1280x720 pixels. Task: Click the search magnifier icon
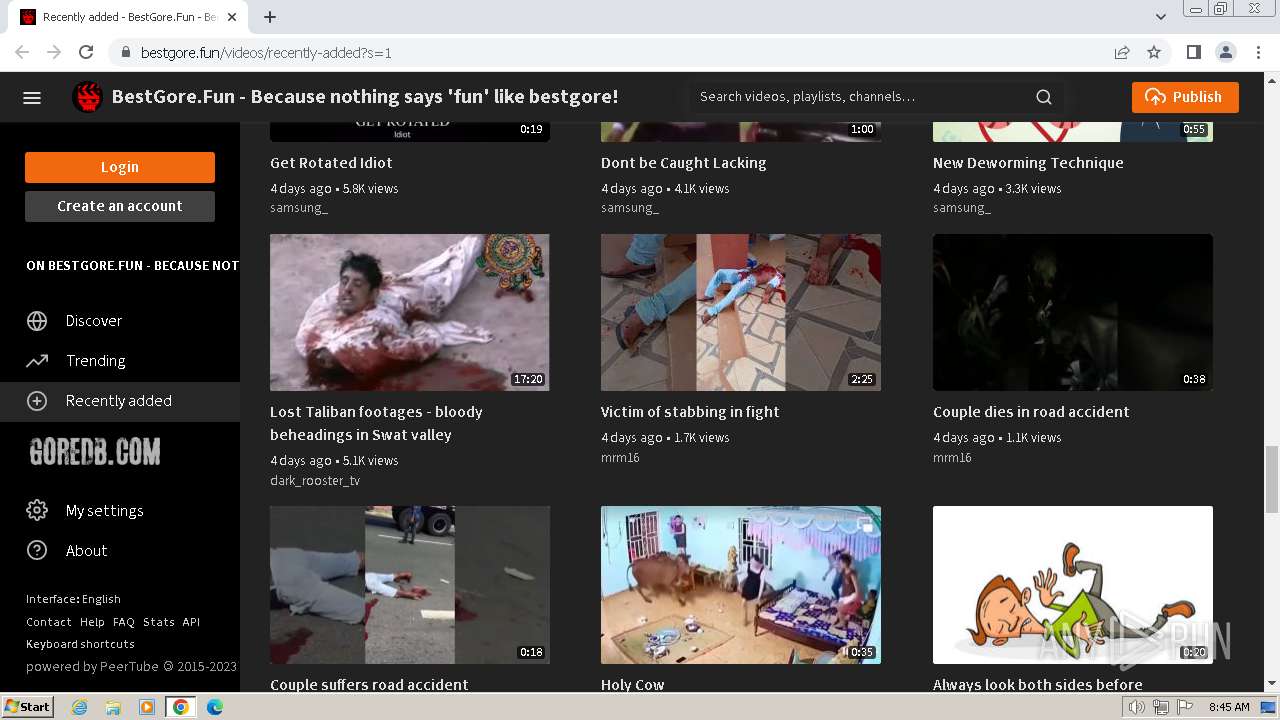pyautogui.click(x=1044, y=97)
